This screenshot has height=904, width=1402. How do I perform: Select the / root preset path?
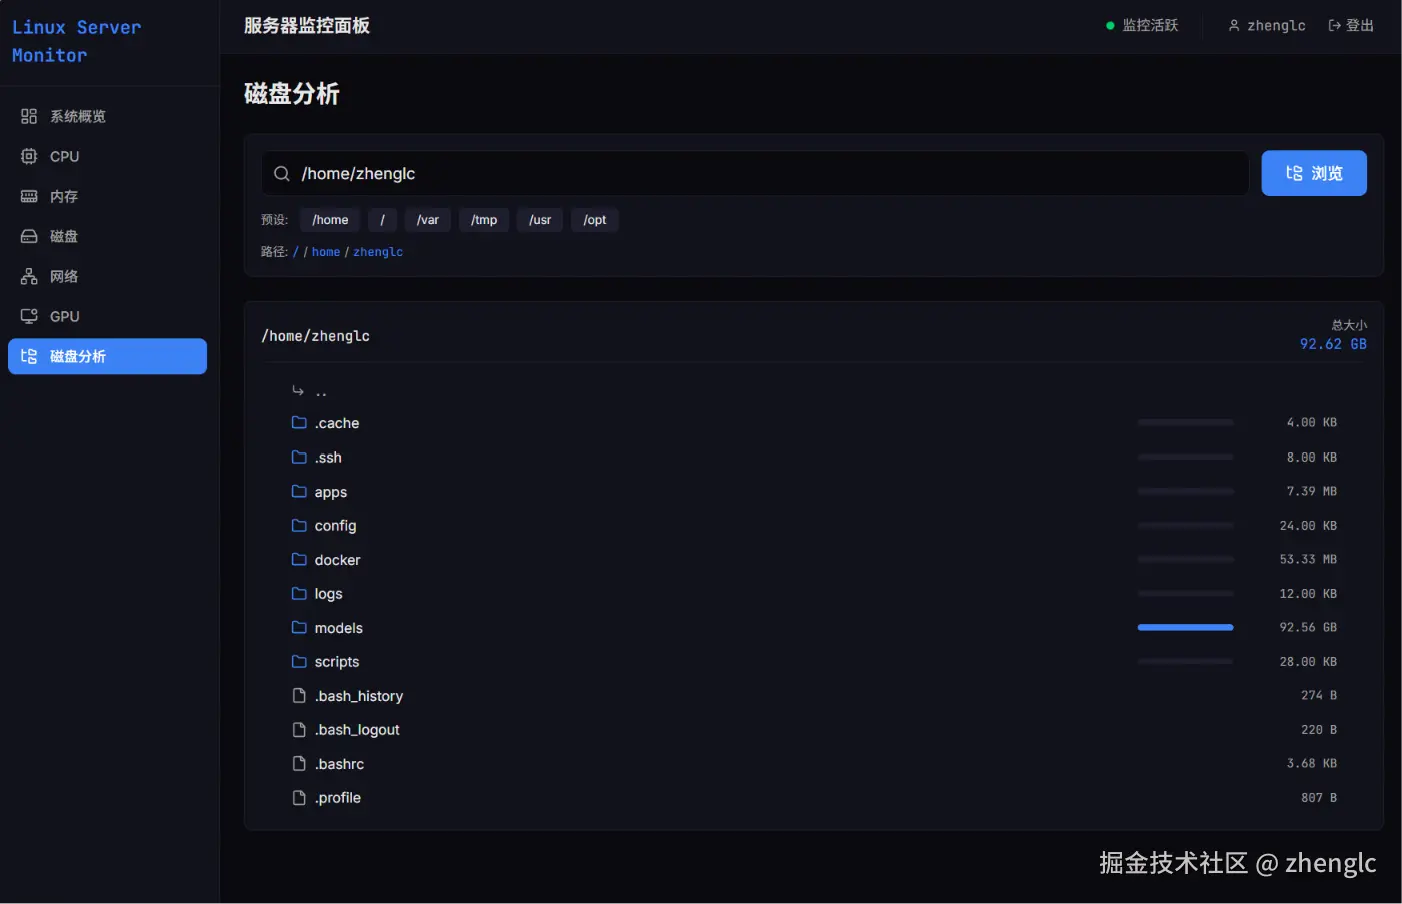[382, 220]
